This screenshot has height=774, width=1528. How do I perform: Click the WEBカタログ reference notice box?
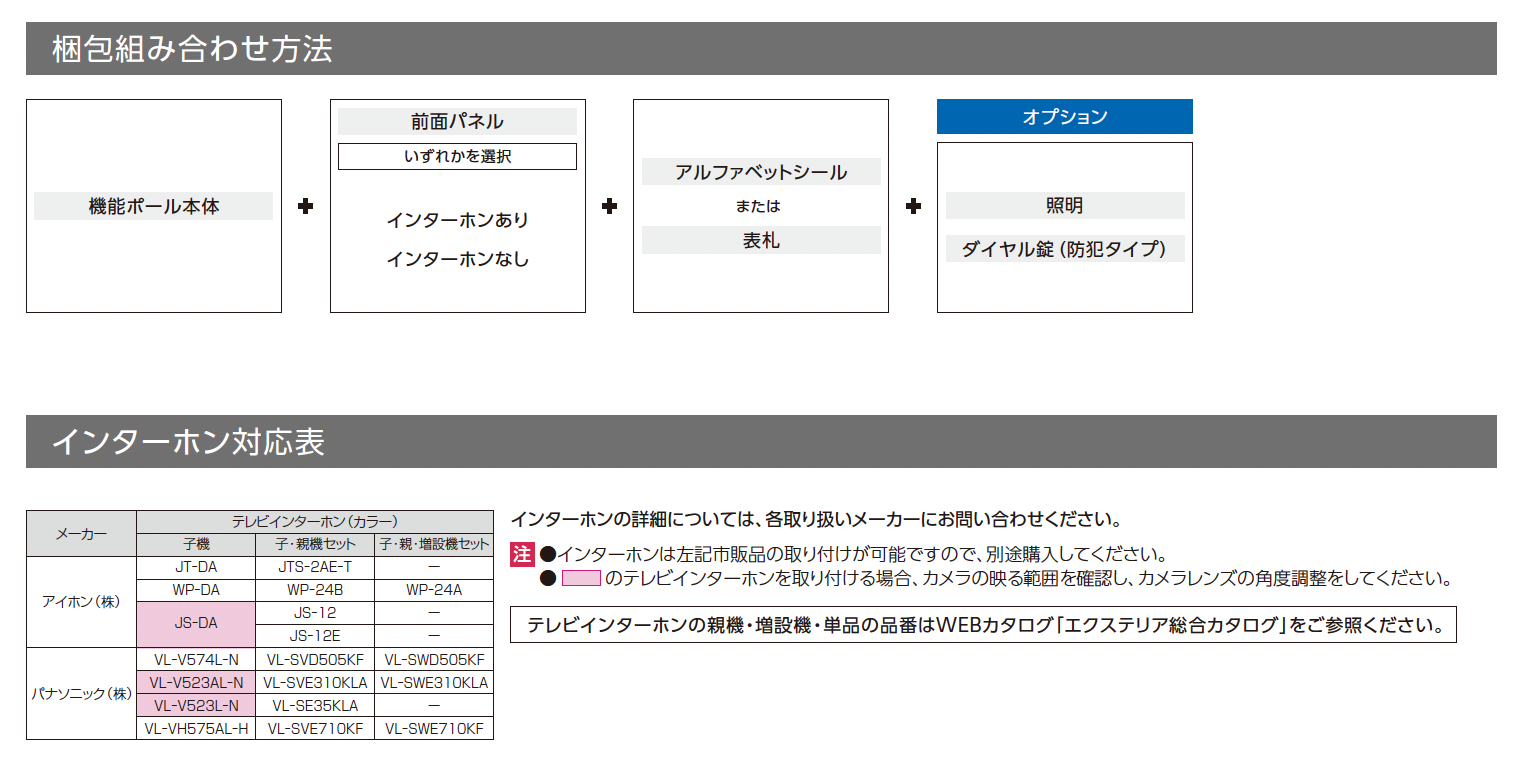(983, 625)
